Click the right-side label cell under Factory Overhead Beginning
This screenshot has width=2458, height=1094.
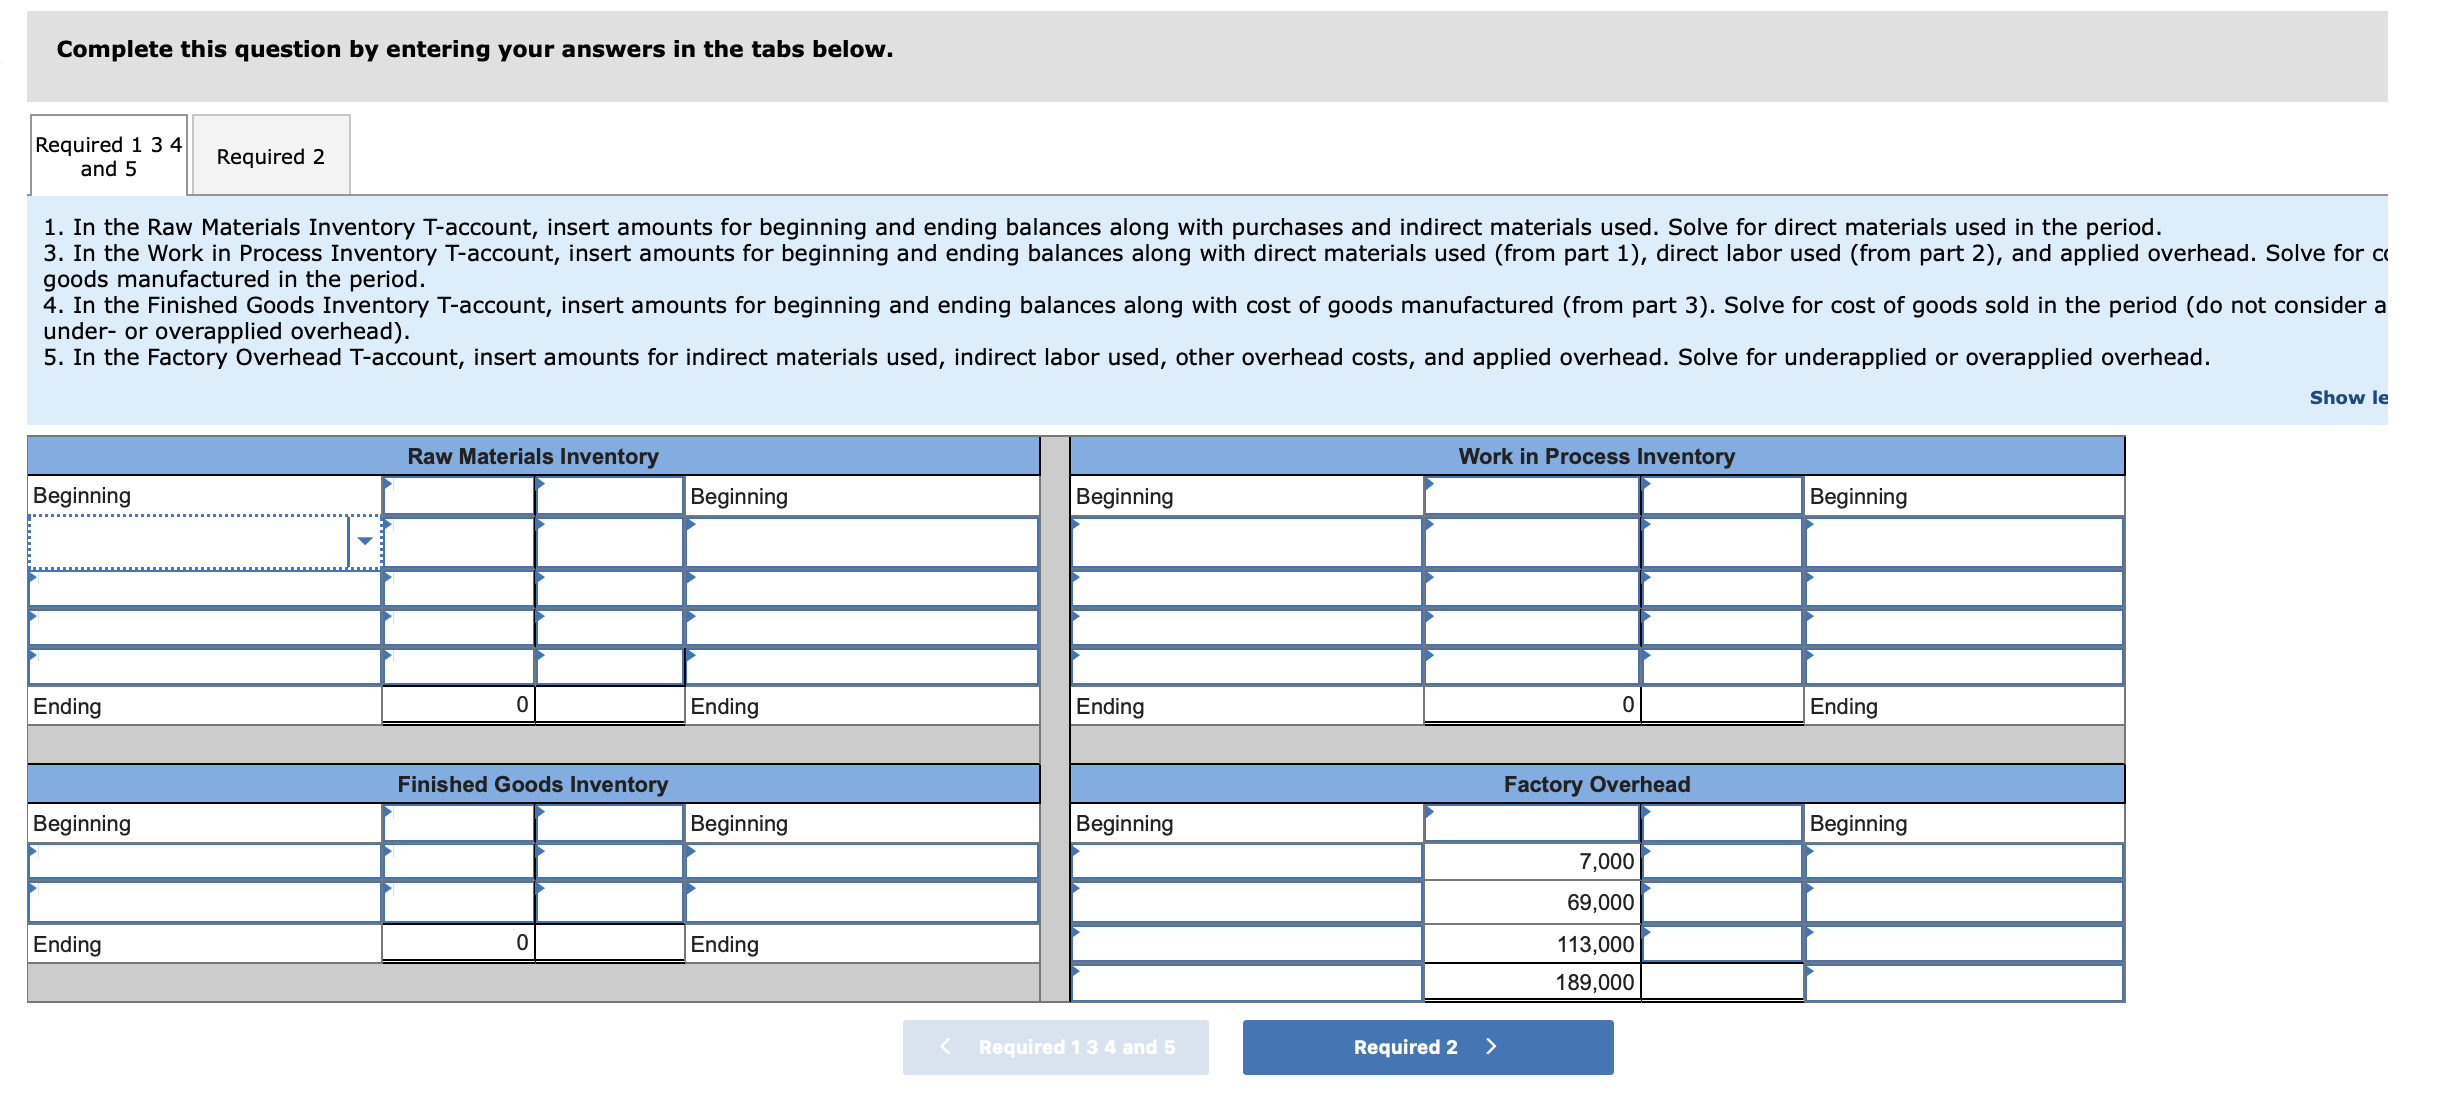pyautogui.click(x=1963, y=861)
